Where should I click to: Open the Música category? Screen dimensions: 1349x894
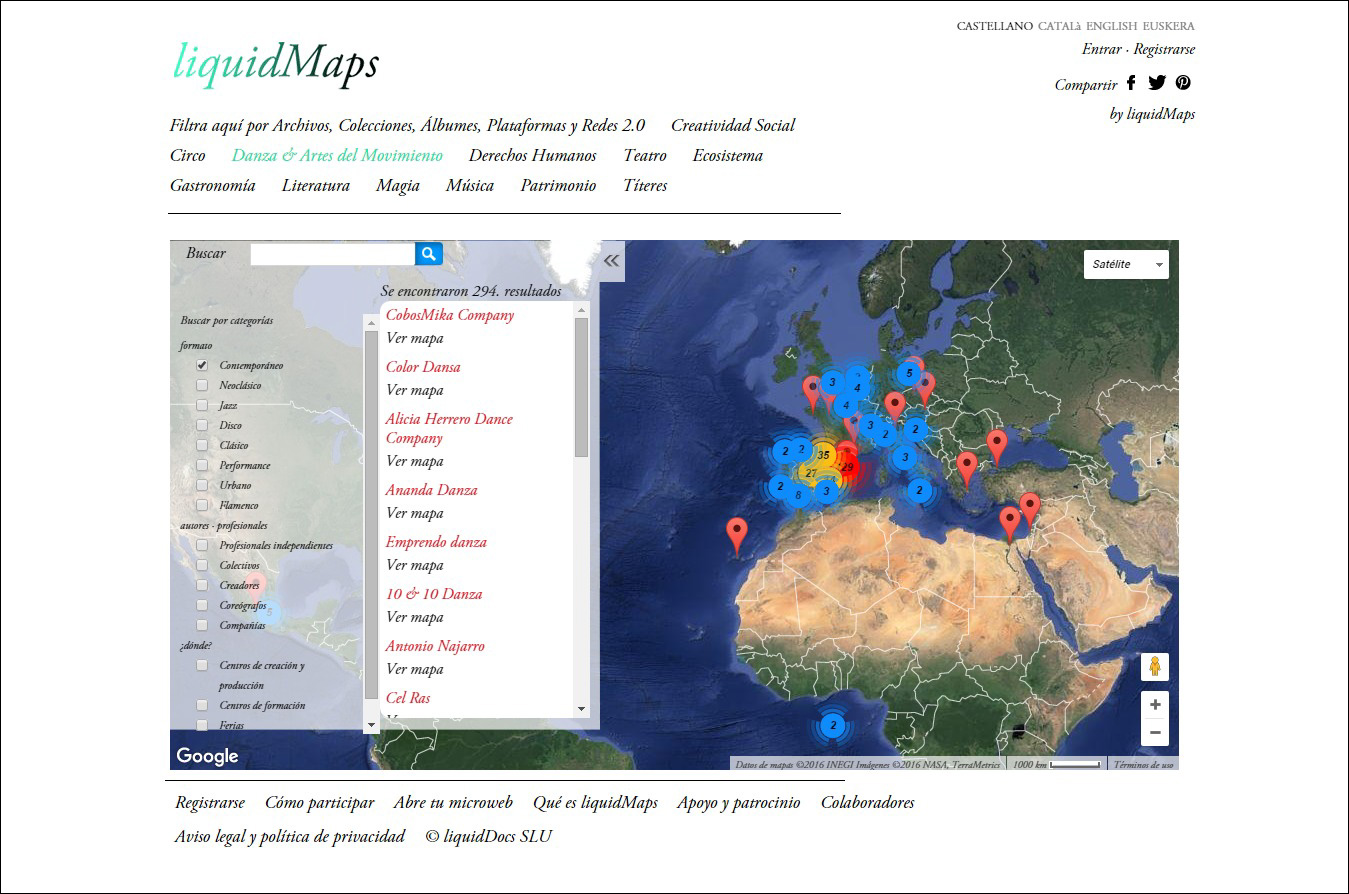(470, 185)
